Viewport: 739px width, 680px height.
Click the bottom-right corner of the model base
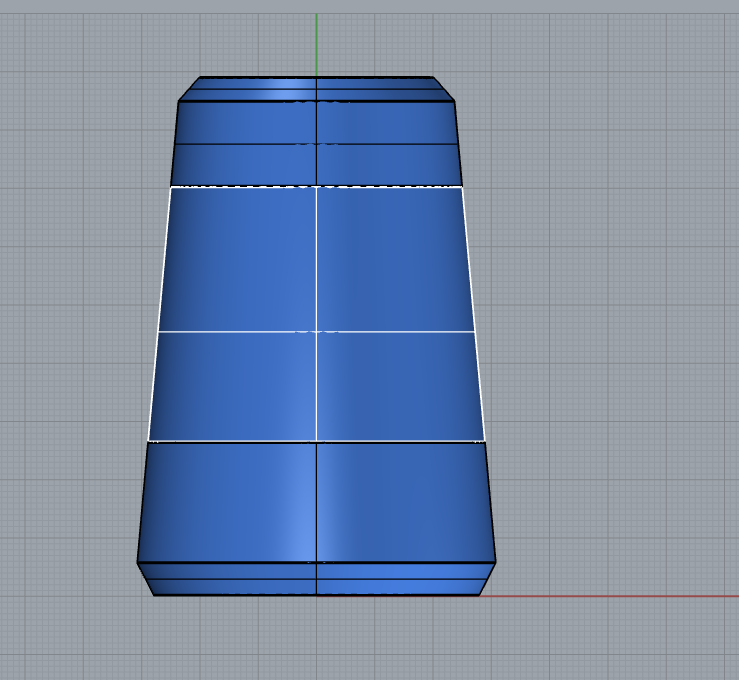pos(479,595)
